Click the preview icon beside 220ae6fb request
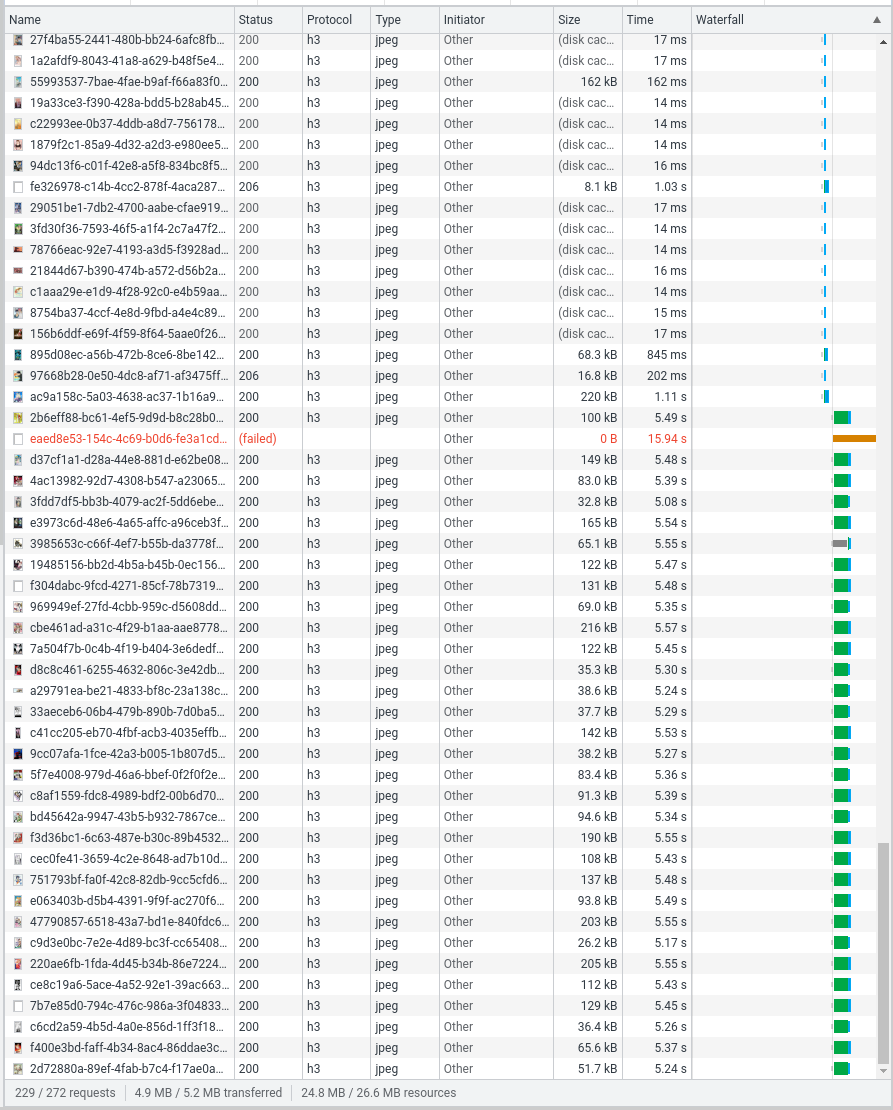 coord(17,964)
